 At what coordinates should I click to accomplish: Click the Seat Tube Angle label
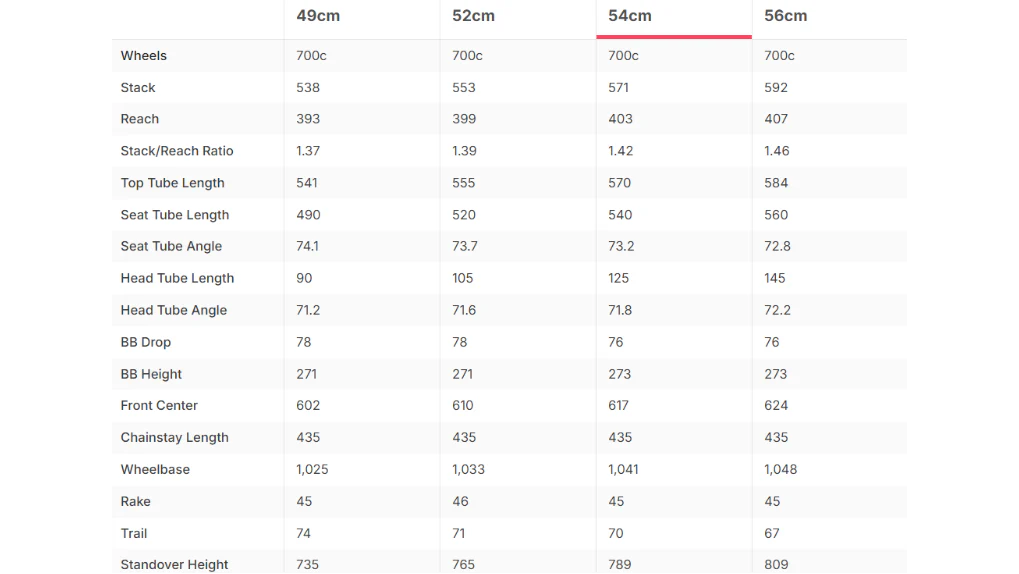(171, 246)
